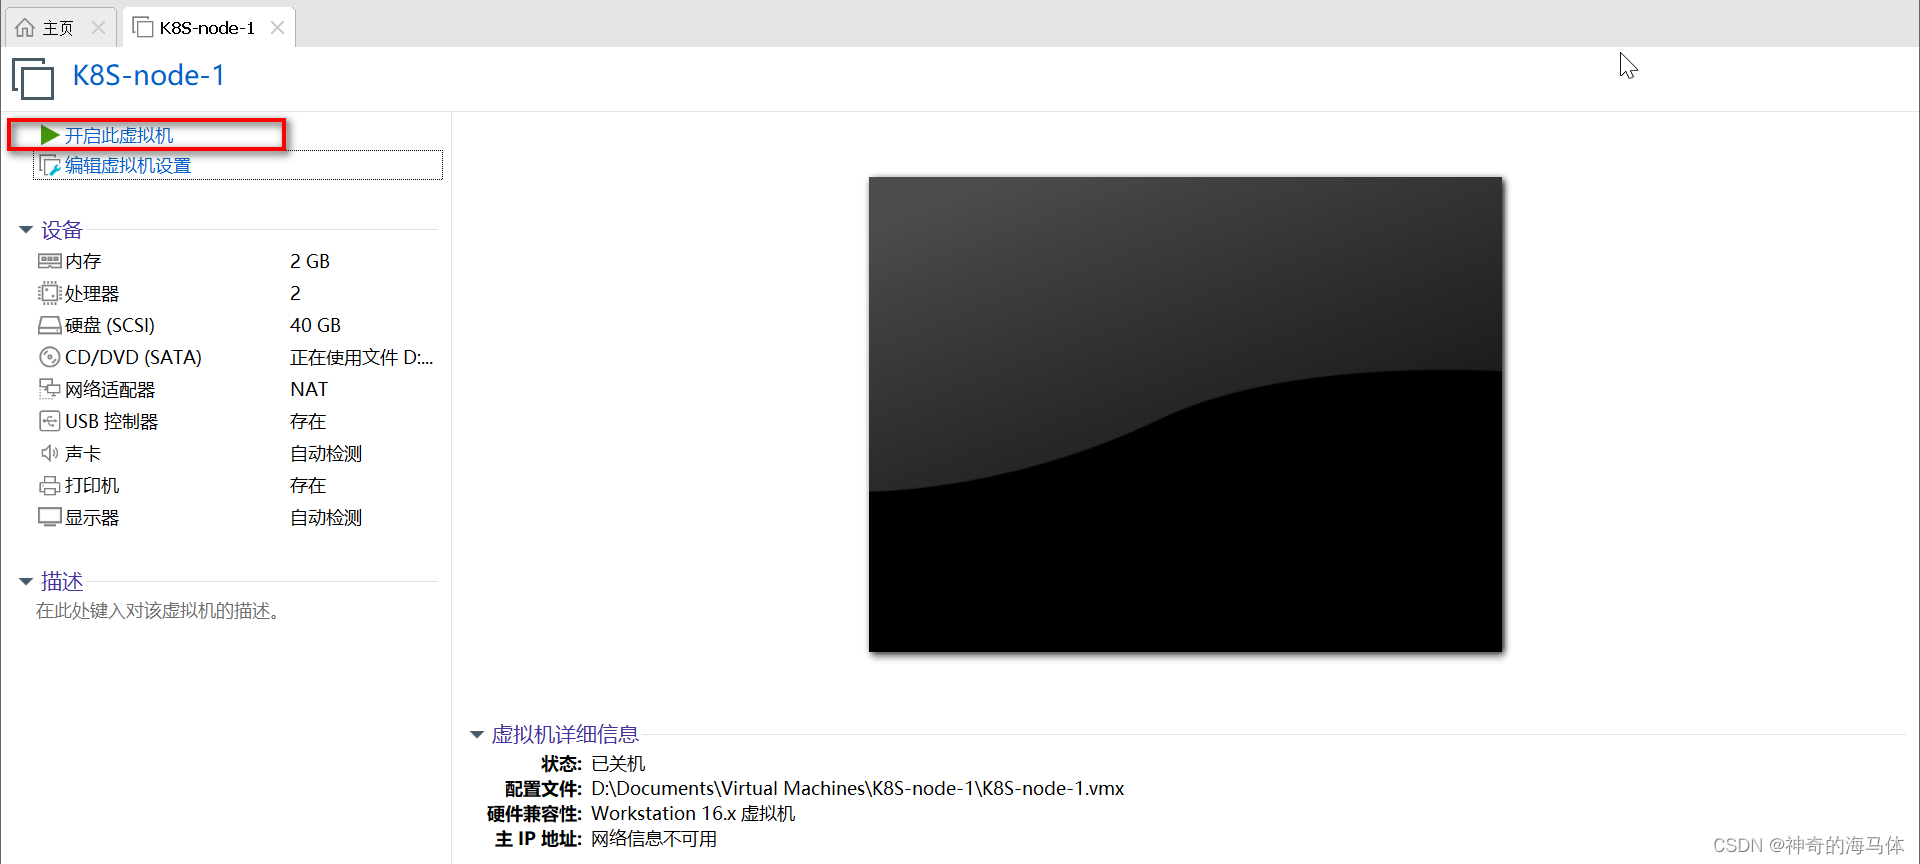Click the display (显示器) monitor icon
1920x864 pixels.
pos(50,517)
